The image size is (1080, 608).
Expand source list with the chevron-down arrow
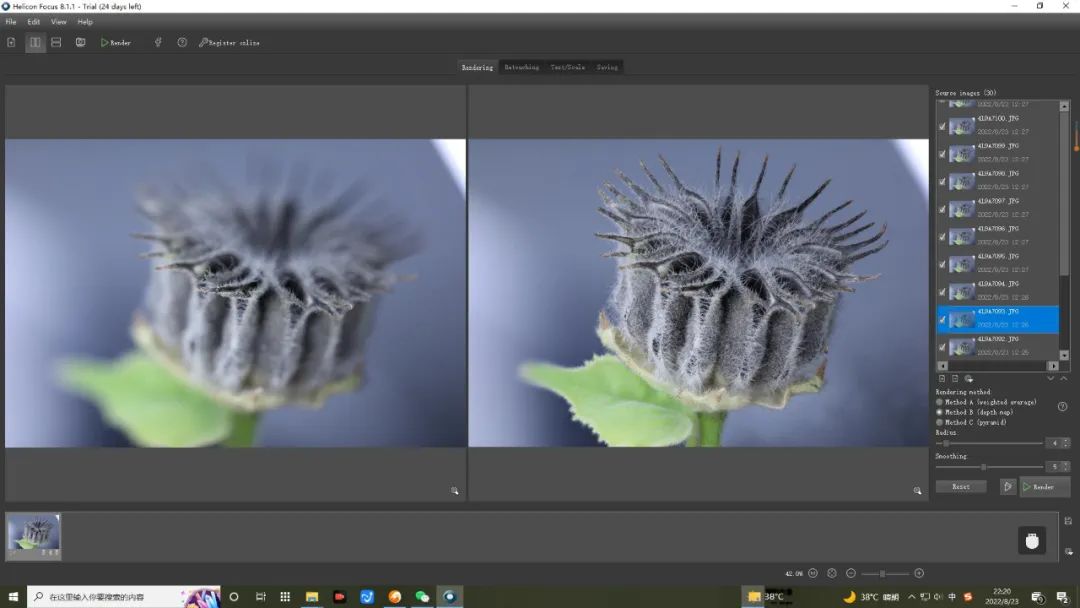pyautogui.click(x=1050, y=379)
